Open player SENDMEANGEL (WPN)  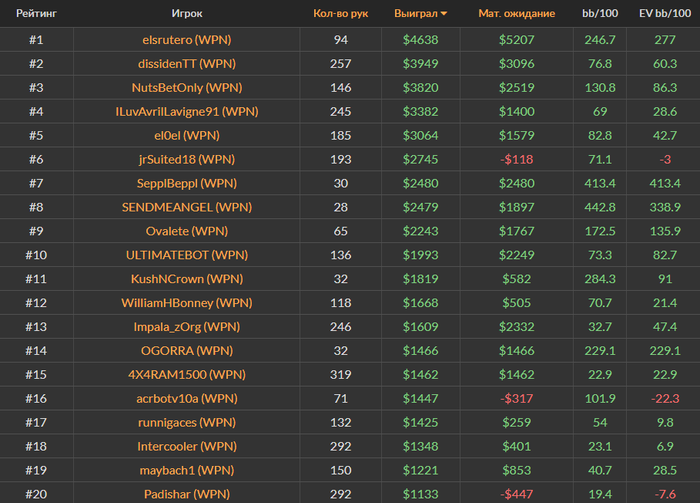tap(187, 207)
